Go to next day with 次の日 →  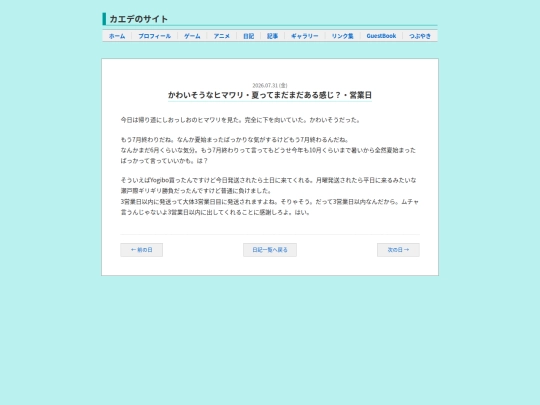point(398,250)
